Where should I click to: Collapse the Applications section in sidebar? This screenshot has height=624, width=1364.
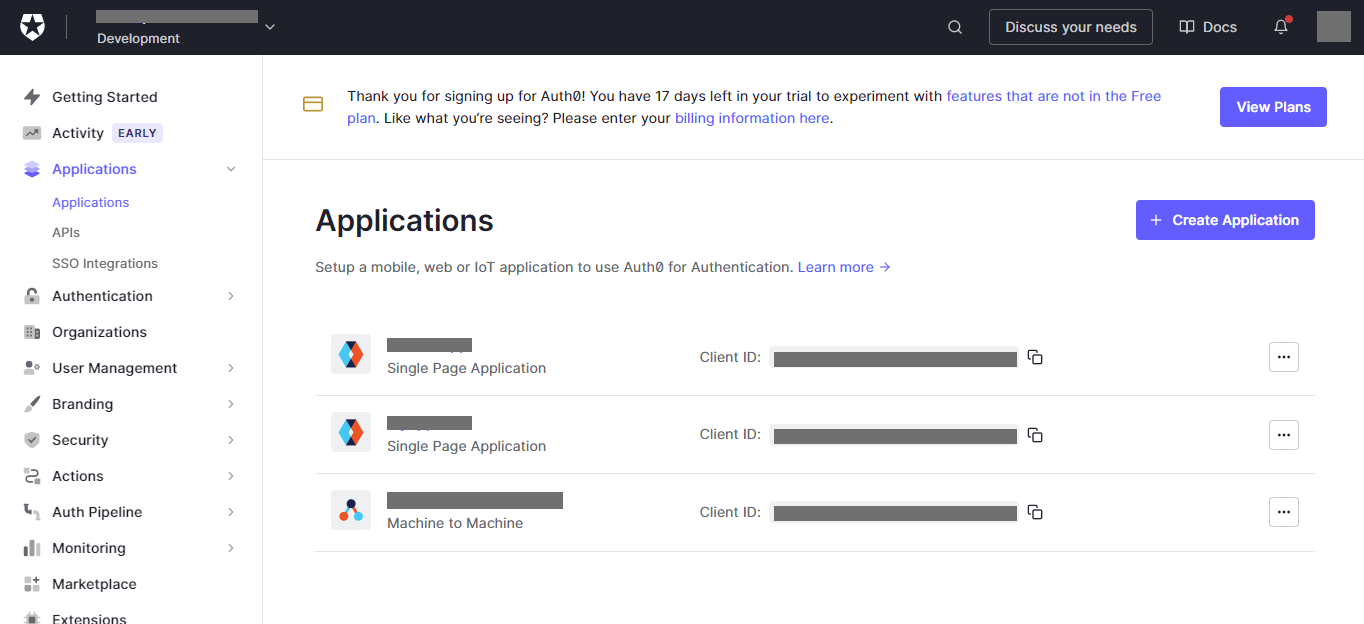[x=231, y=169]
